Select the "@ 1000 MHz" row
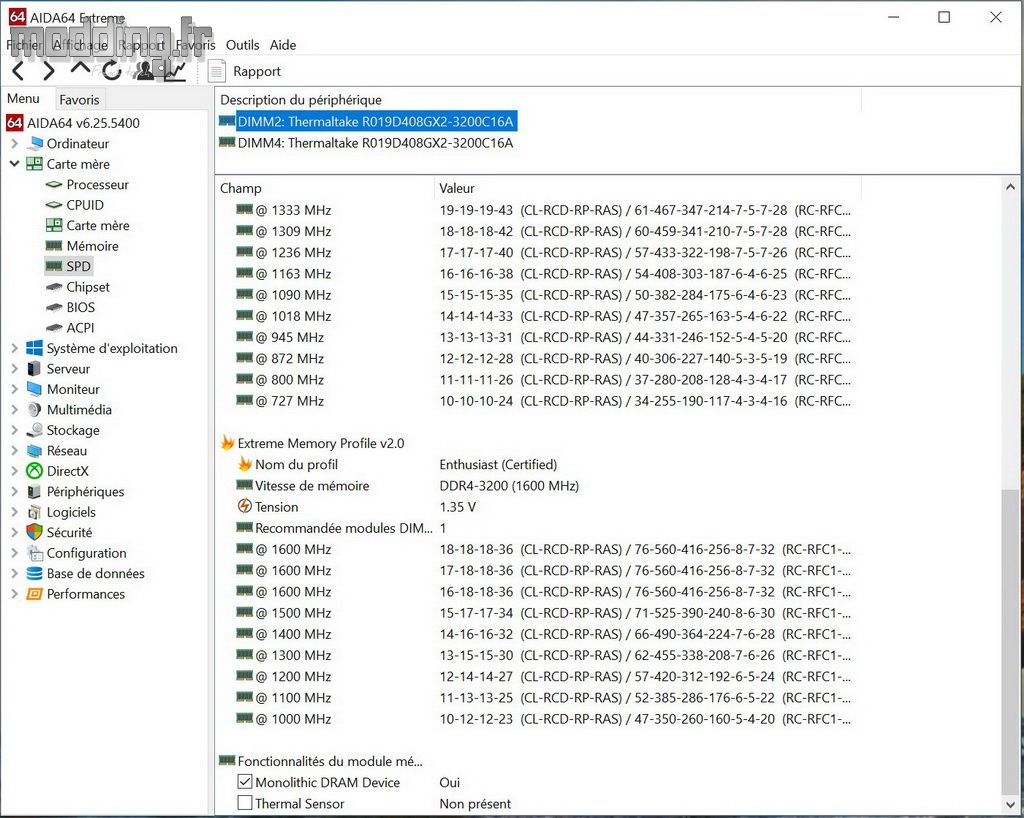Viewport: 1024px width, 818px height. tap(543, 719)
